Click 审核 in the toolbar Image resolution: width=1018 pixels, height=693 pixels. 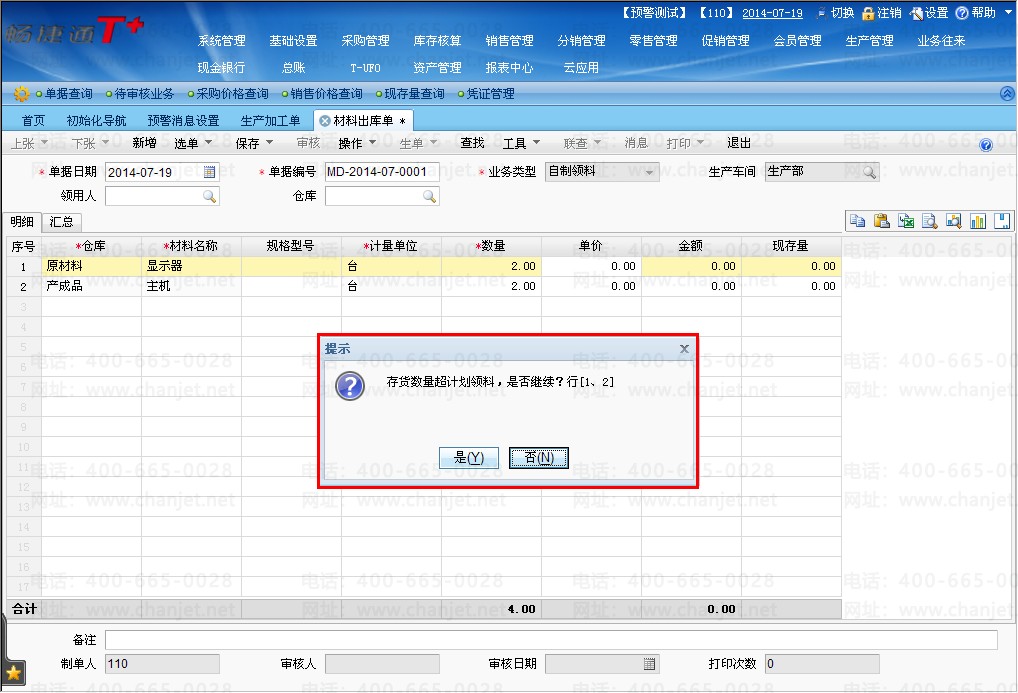pyautogui.click(x=308, y=143)
